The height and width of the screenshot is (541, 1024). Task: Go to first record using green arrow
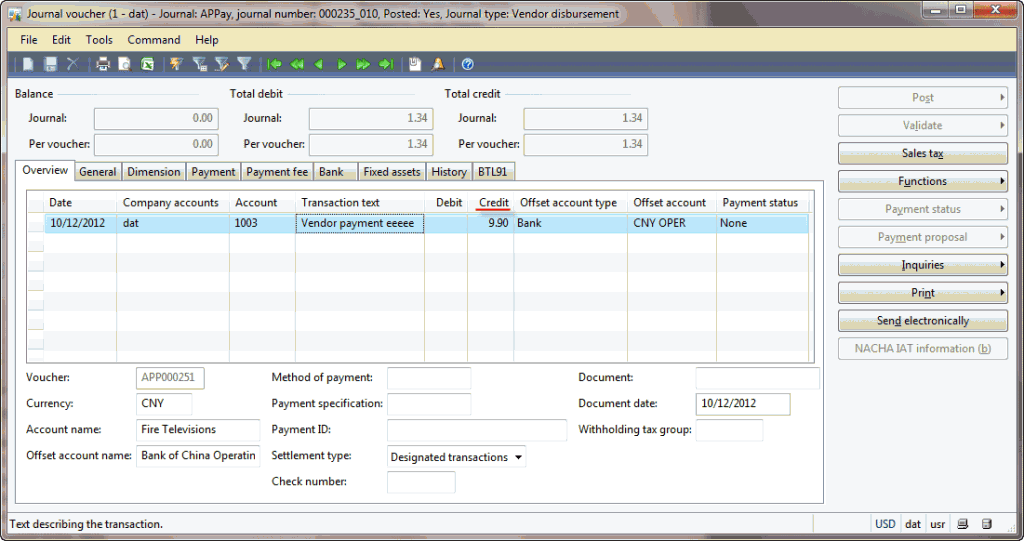[x=274, y=64]
